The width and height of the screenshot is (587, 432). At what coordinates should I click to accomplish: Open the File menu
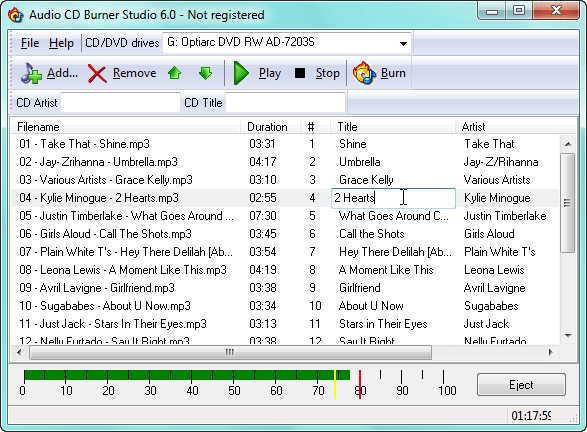click(x=30, y=43)
